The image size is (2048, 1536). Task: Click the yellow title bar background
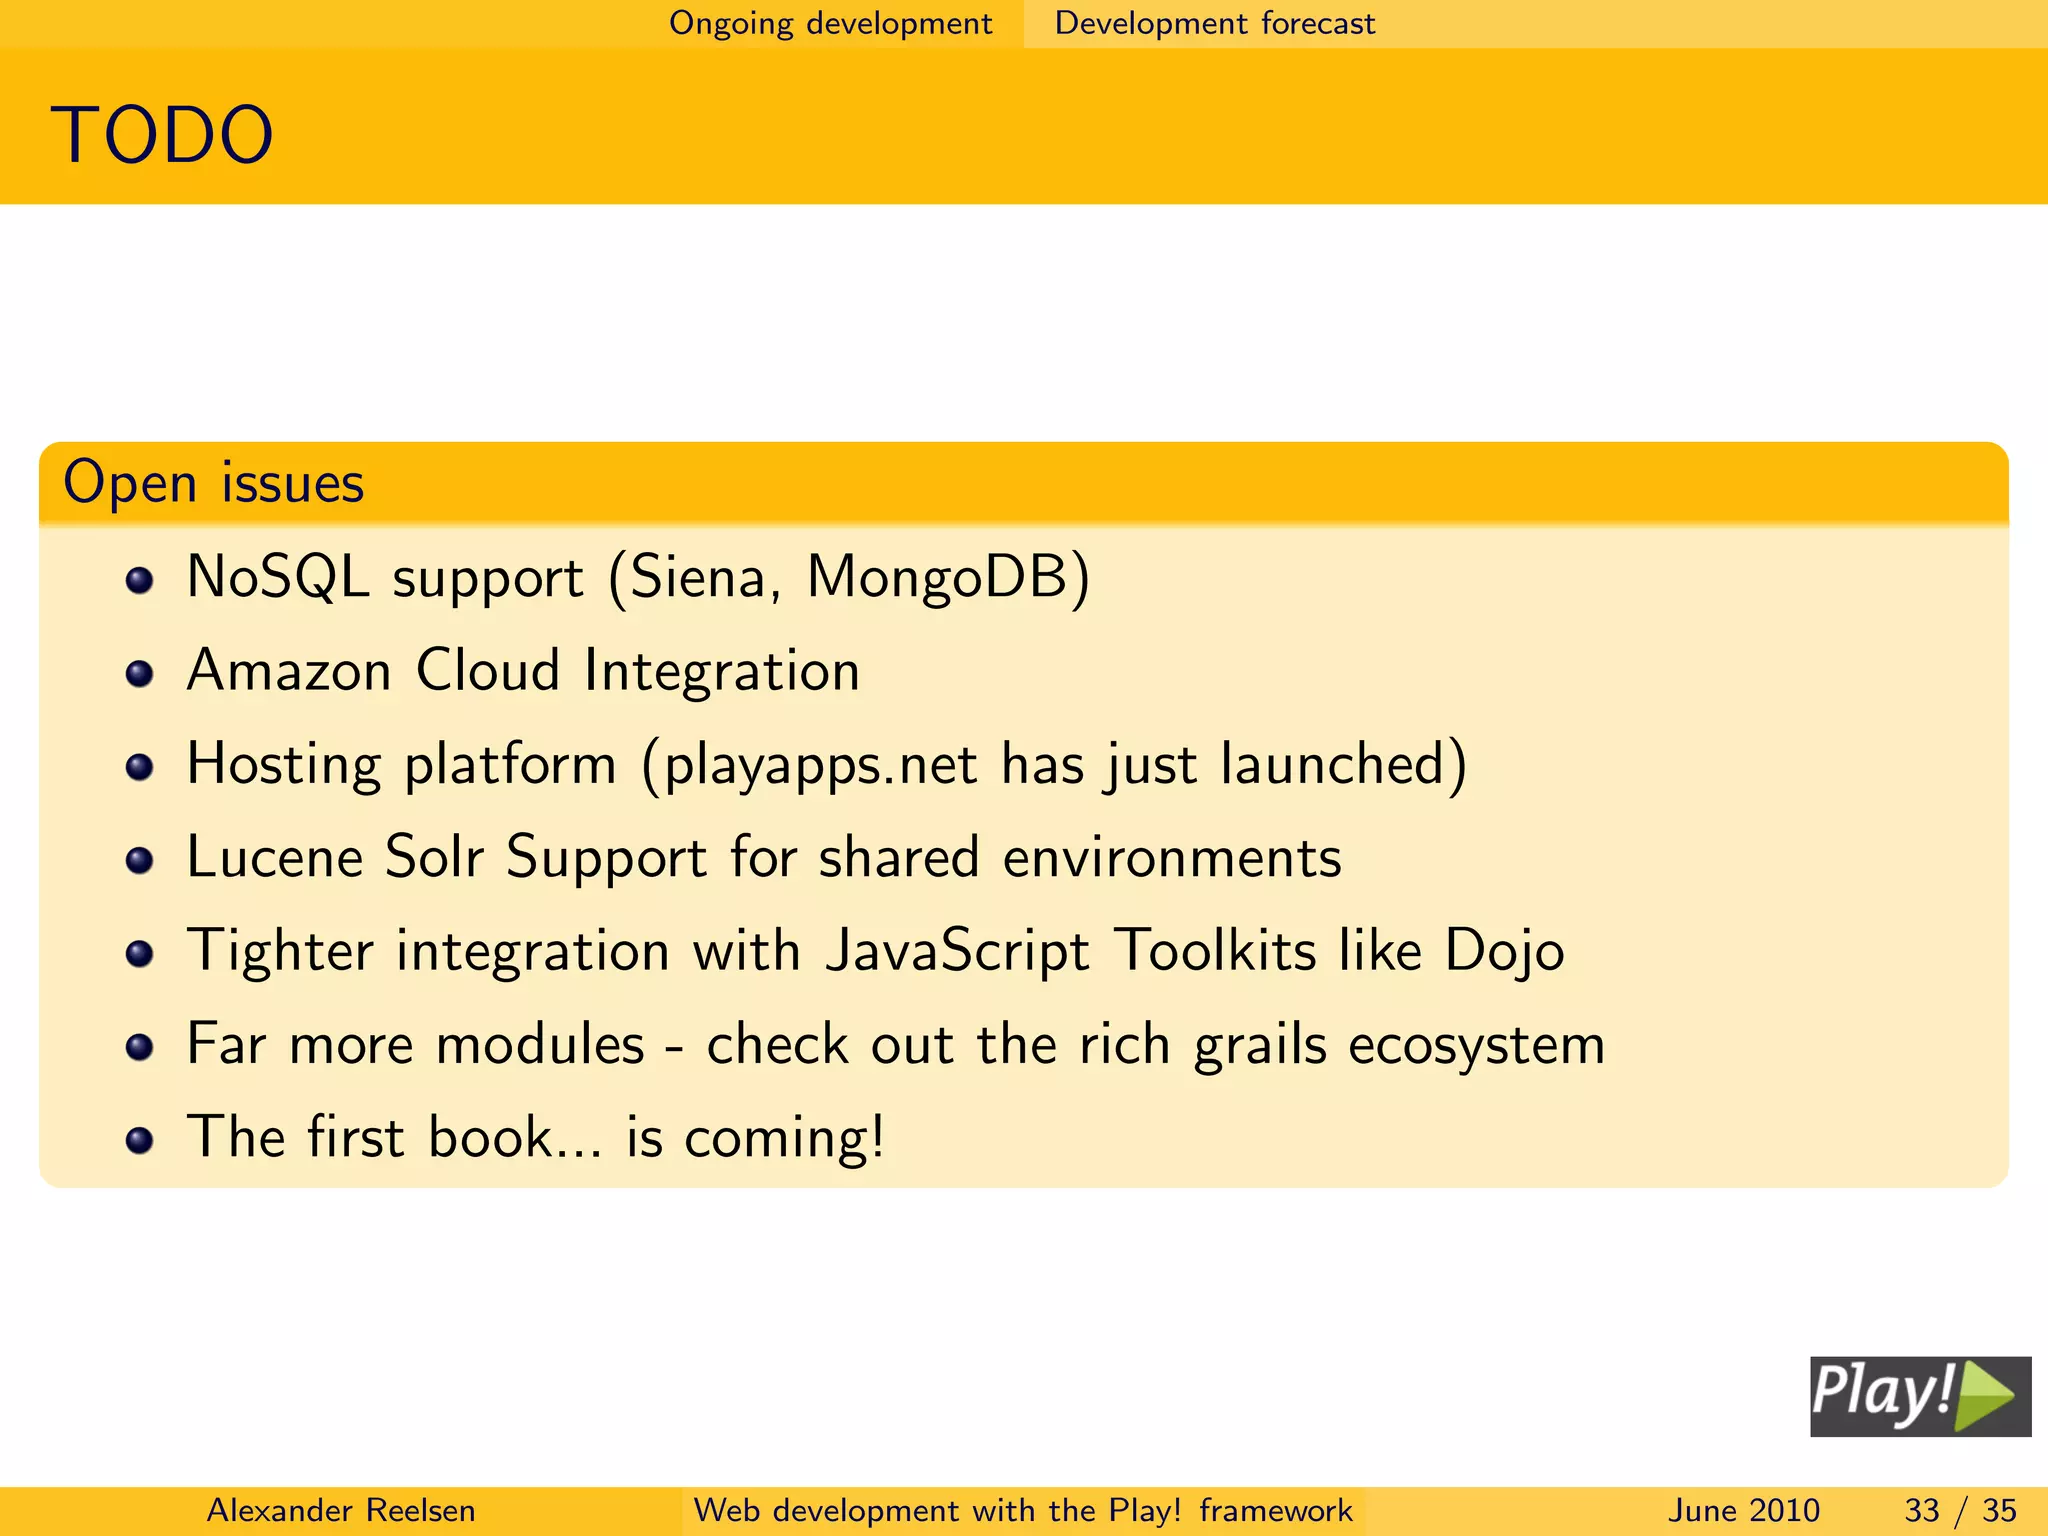click(x=1100, y=130)
